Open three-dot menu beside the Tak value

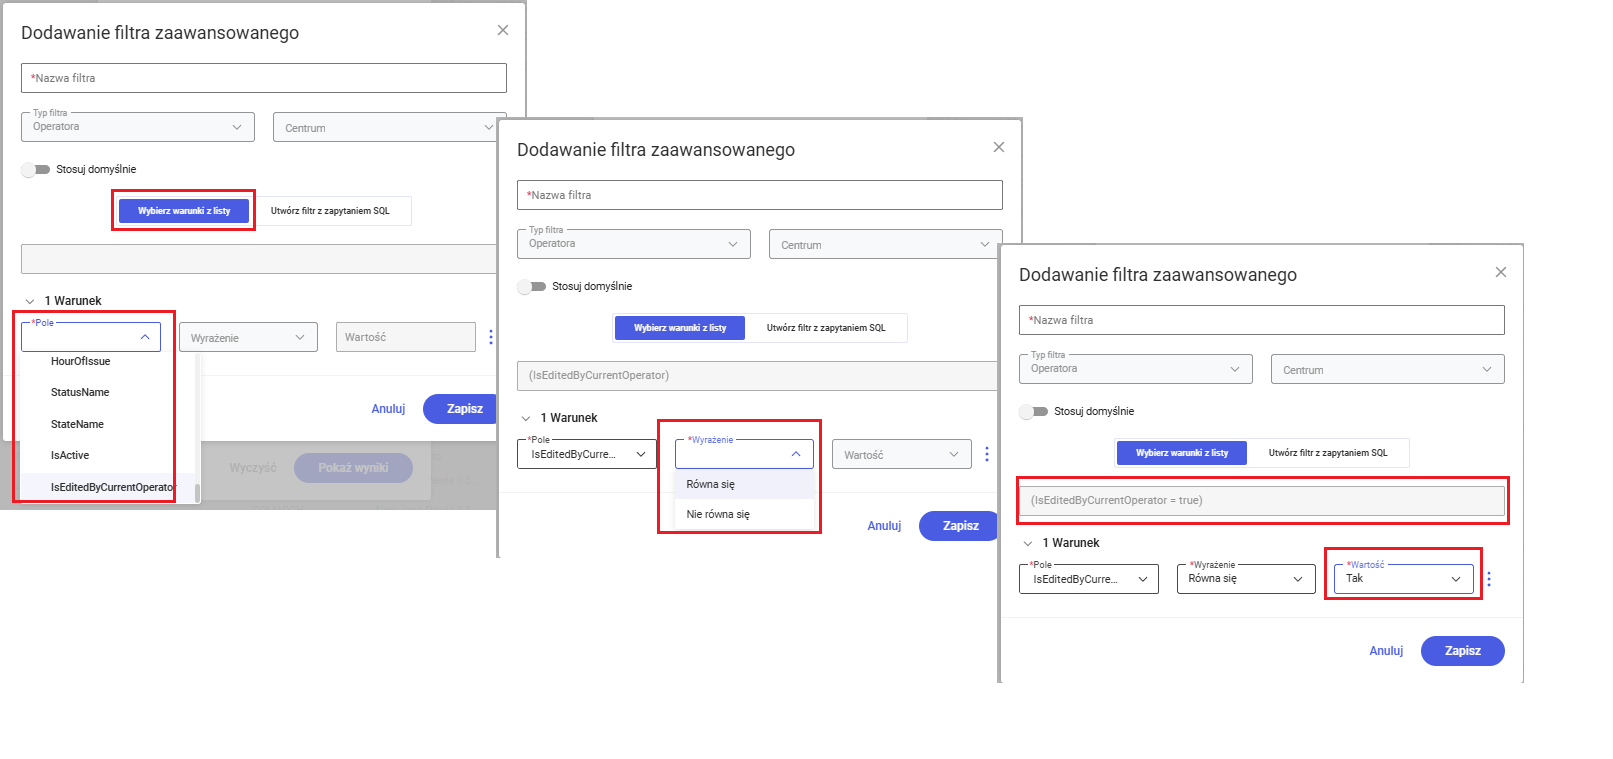coord(1489,579)
